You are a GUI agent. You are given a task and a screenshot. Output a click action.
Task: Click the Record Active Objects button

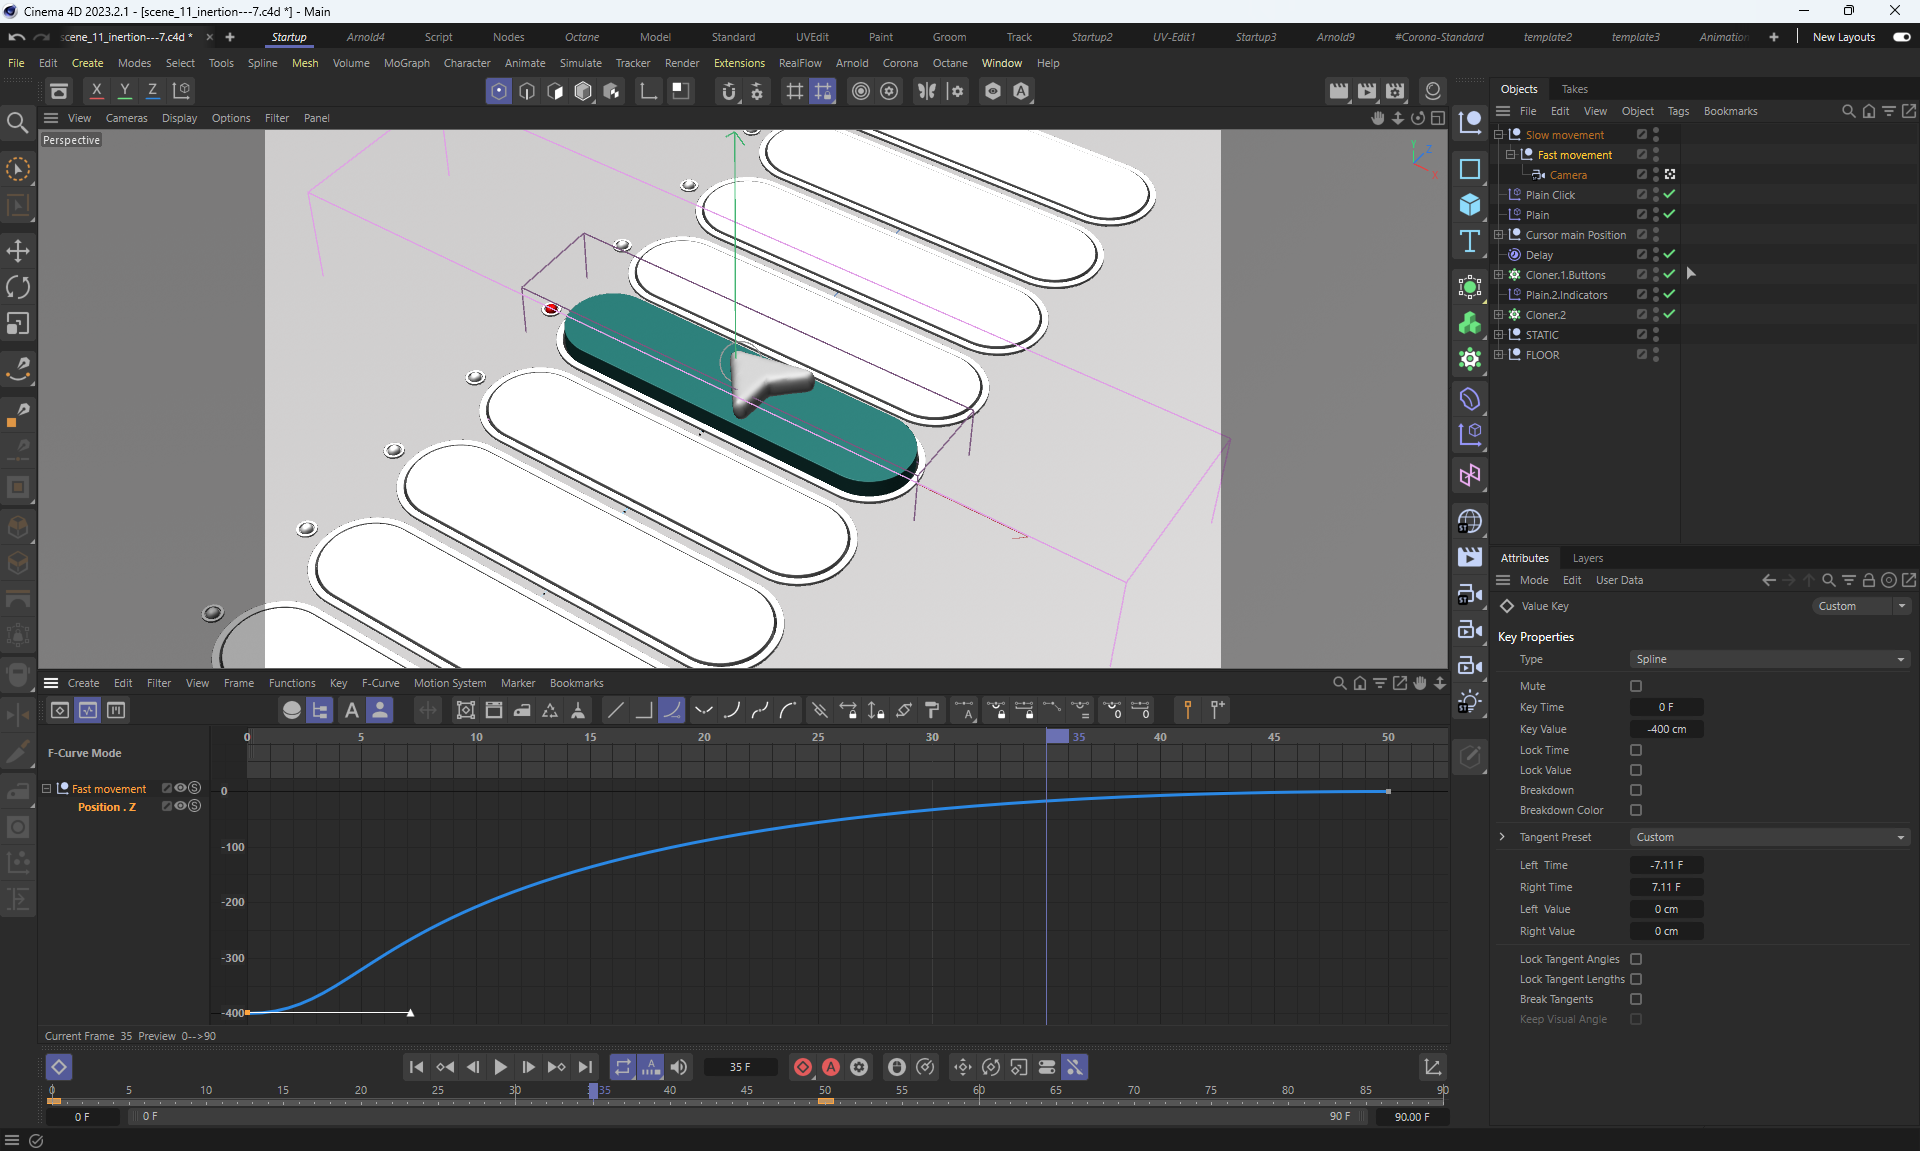tap(802, 1067)
